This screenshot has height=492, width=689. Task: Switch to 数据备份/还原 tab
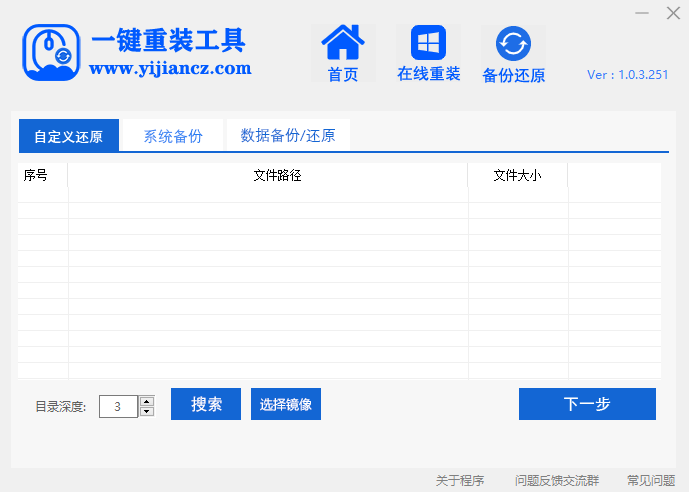[x=288, y=135]
